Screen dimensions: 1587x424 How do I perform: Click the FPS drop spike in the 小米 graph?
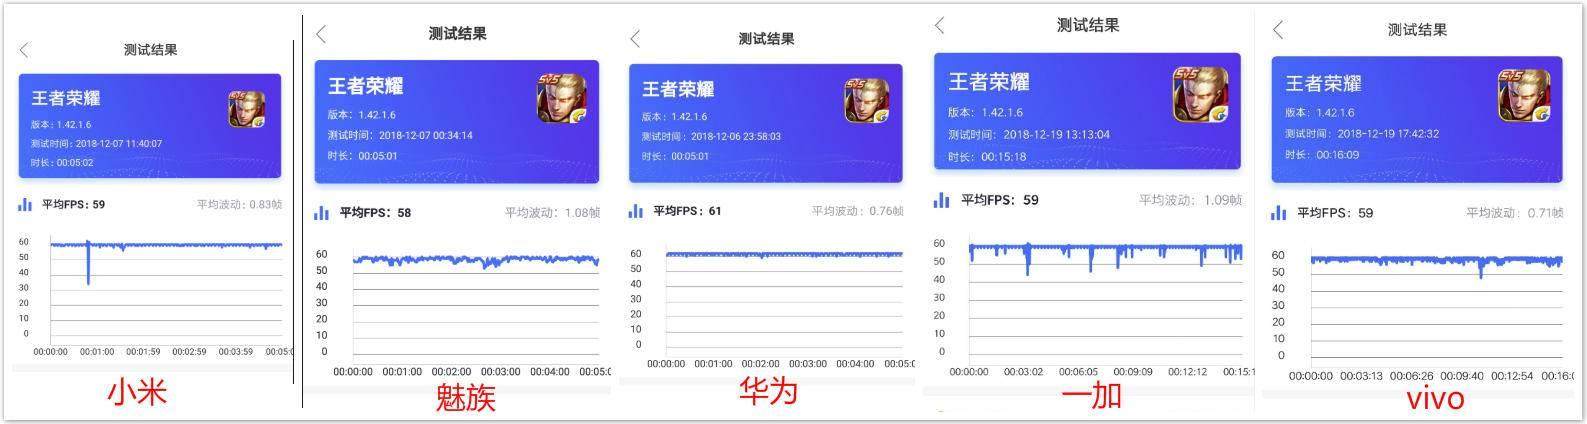click(88, 265)
